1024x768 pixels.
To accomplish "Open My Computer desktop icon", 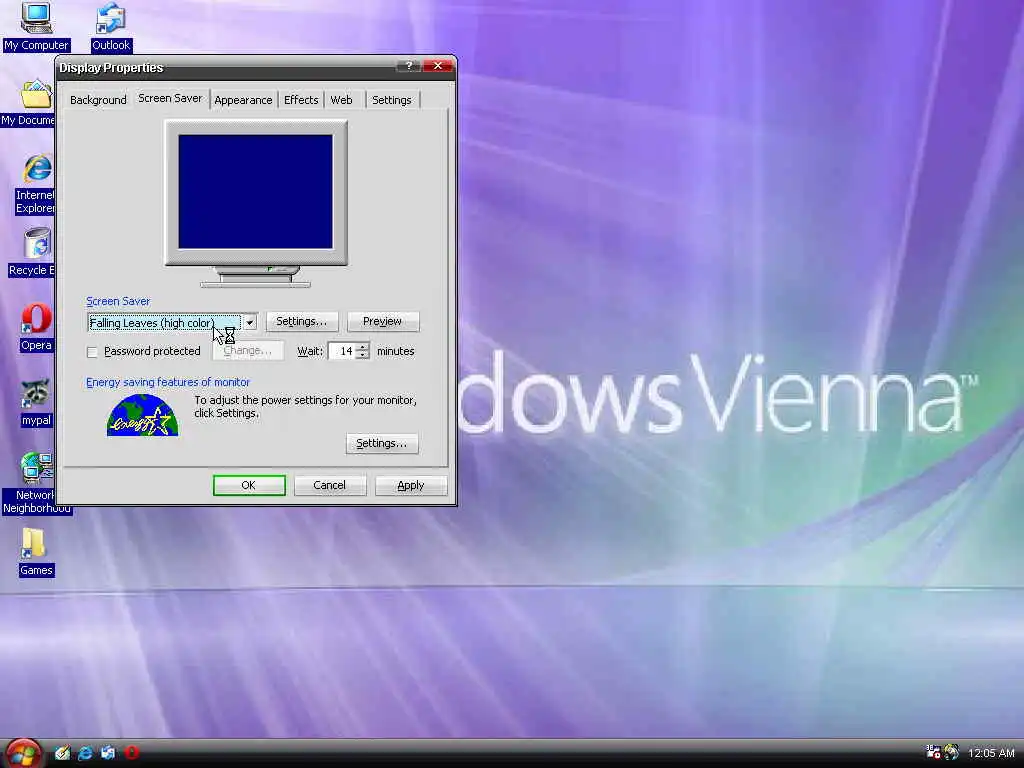I will tap(36, 26).
